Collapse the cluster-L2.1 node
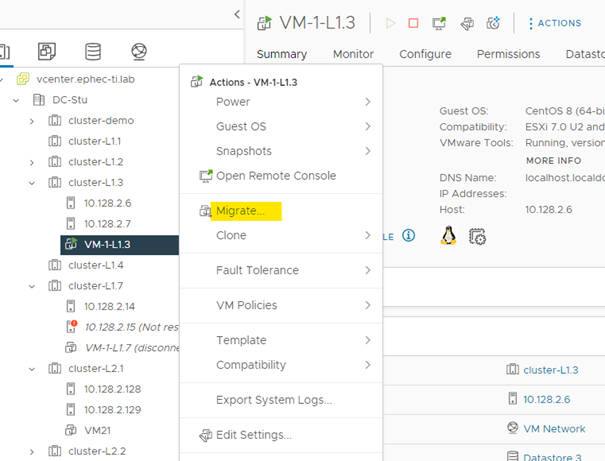605x461 pixels. pos(32,369)
